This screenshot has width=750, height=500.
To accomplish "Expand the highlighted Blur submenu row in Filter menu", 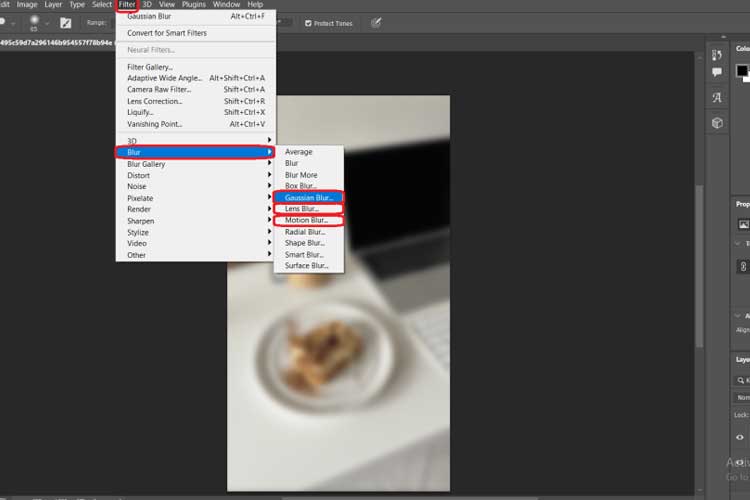I will click(x=195, y=152).
